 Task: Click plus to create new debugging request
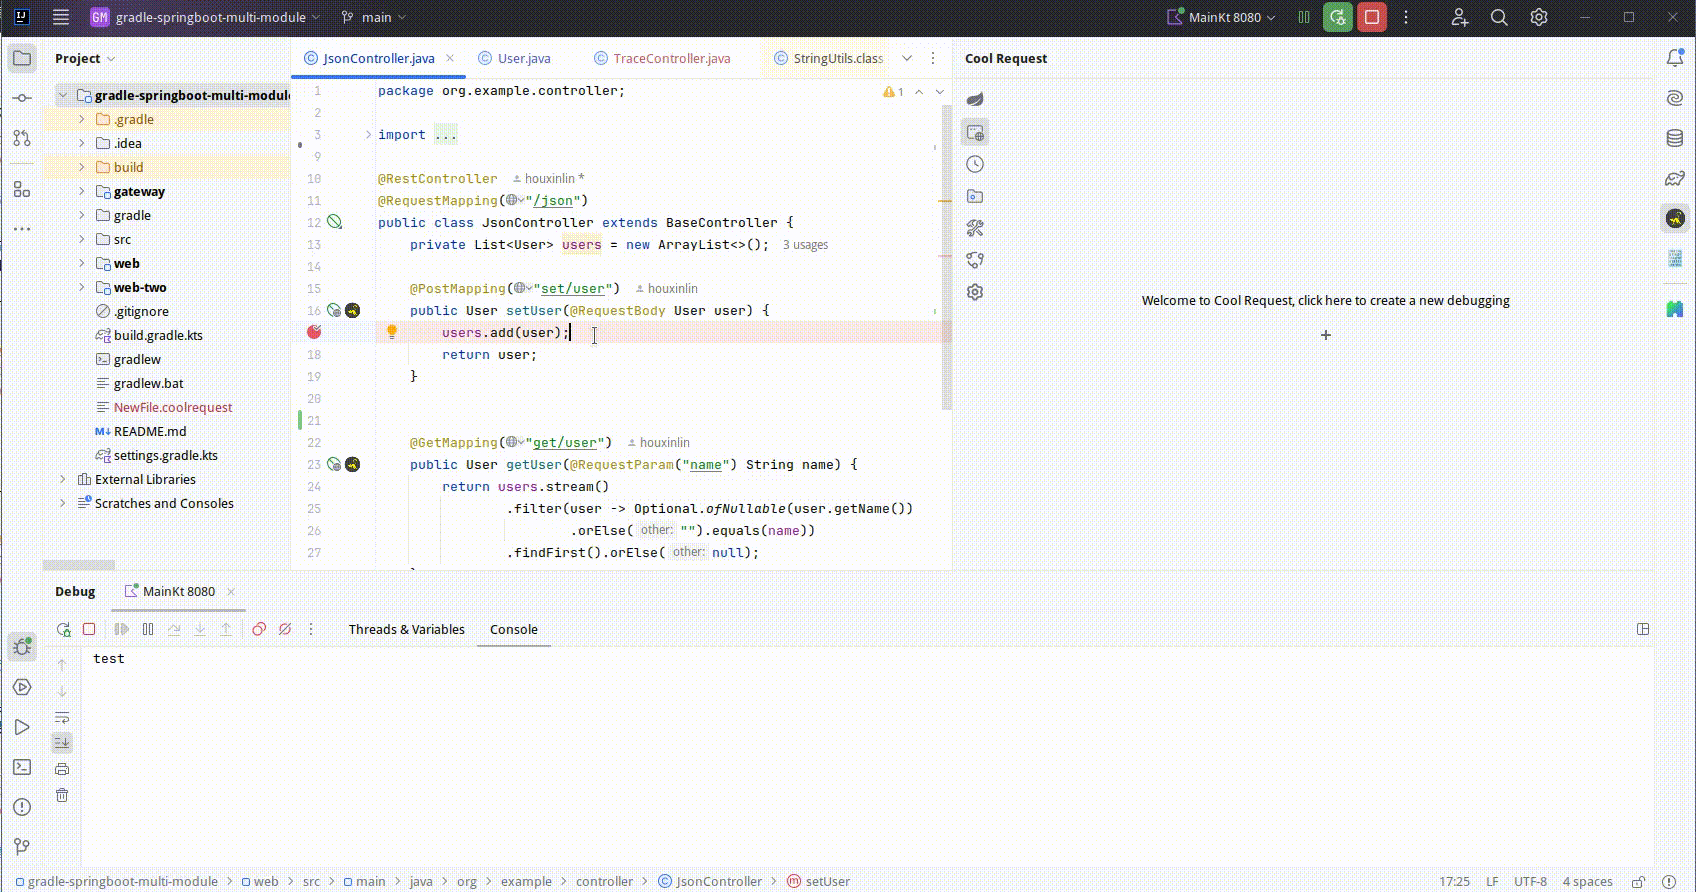1326,335
